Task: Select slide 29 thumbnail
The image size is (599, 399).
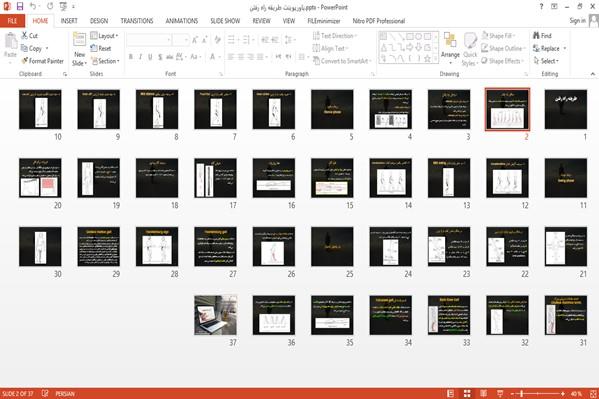Action: coord(99,246)
